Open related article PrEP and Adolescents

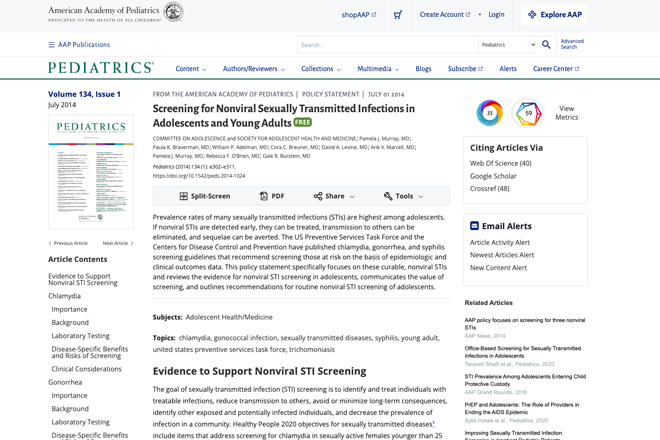pos(522,408)
